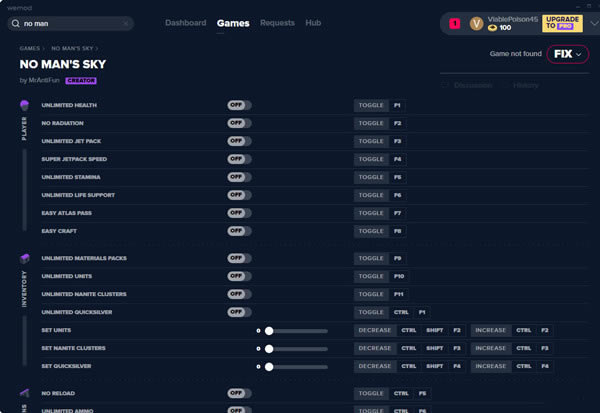600x413 pixels.
Task: Click the Upgrade to Pro button
Action: pos(563,23)
